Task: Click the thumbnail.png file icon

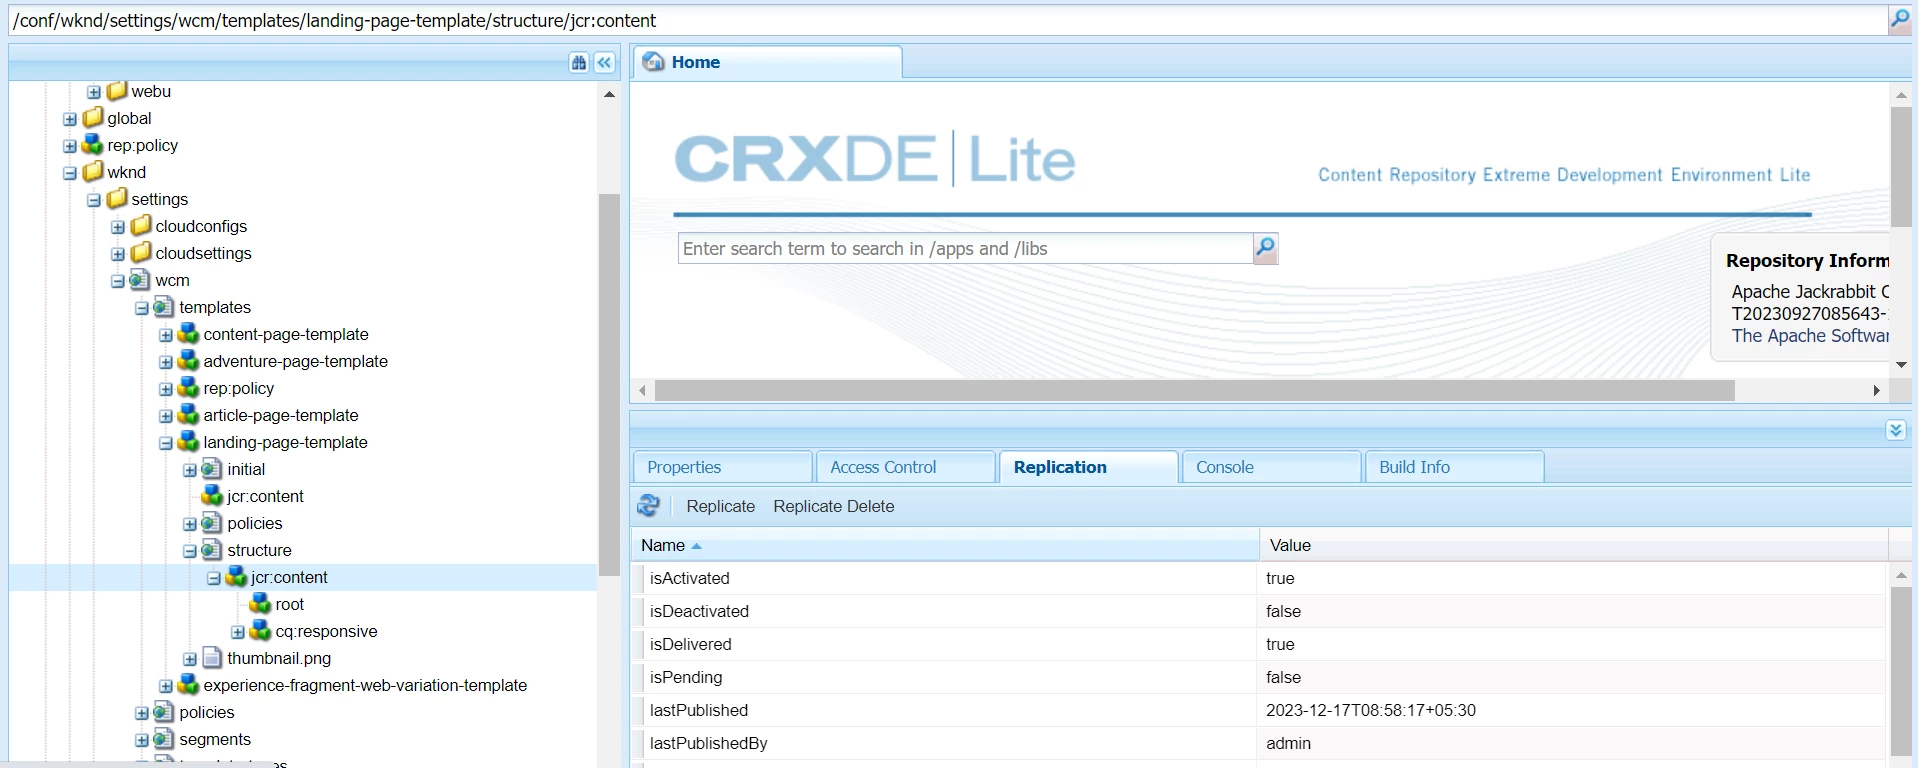Action: point(212,658)
